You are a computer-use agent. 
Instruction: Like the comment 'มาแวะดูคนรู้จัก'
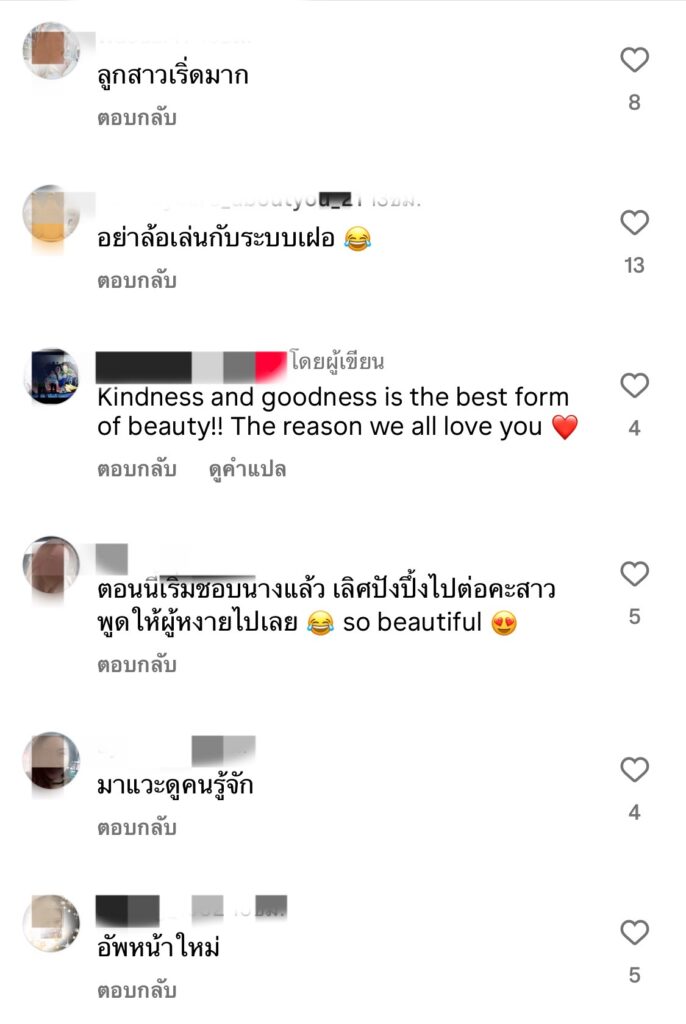coord(634,769)
